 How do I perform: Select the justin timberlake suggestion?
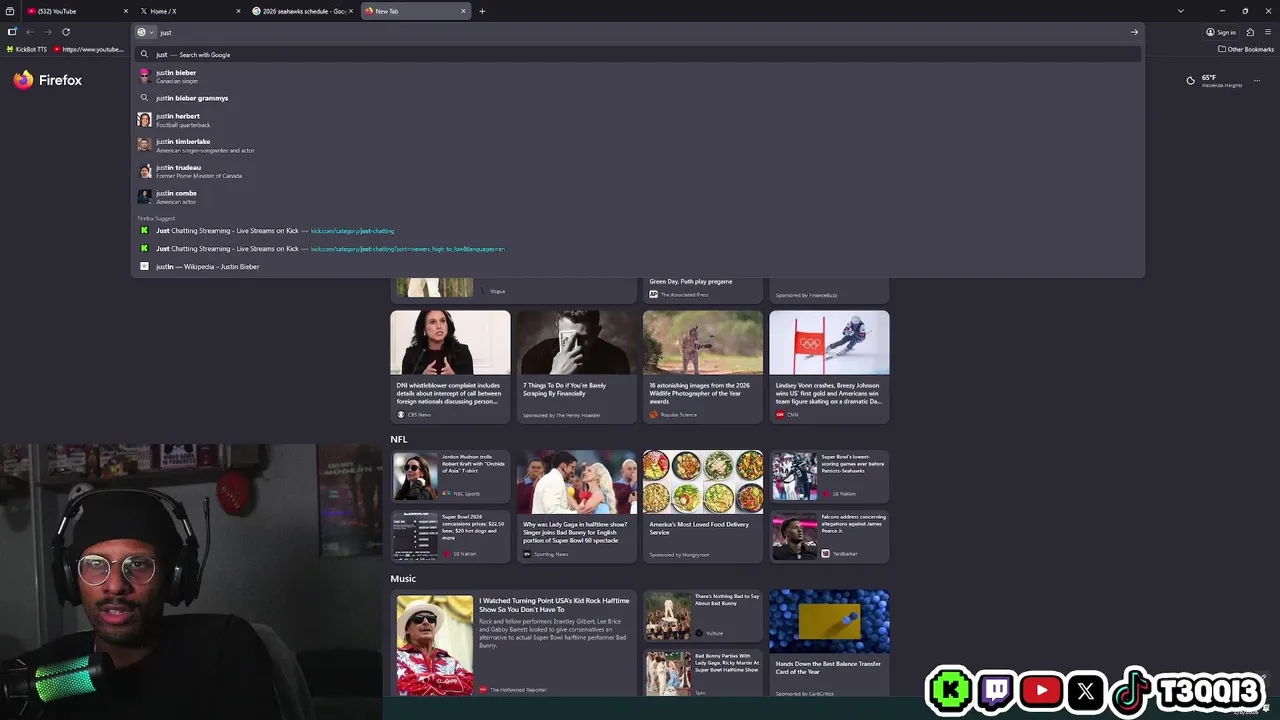pyautogui.click(x=638, y=146)
